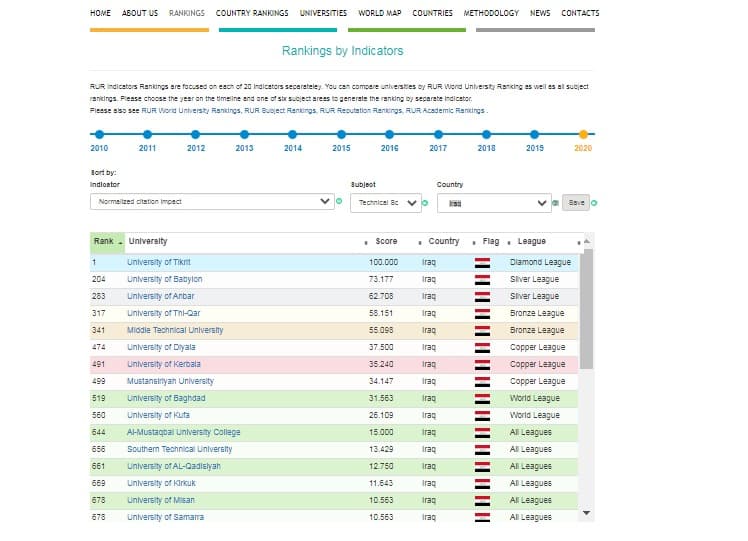The width and height of the screenshot is (748, 541).
Task: Open the COUNTRY RANKINGS menu item
Action: (252, 13)
